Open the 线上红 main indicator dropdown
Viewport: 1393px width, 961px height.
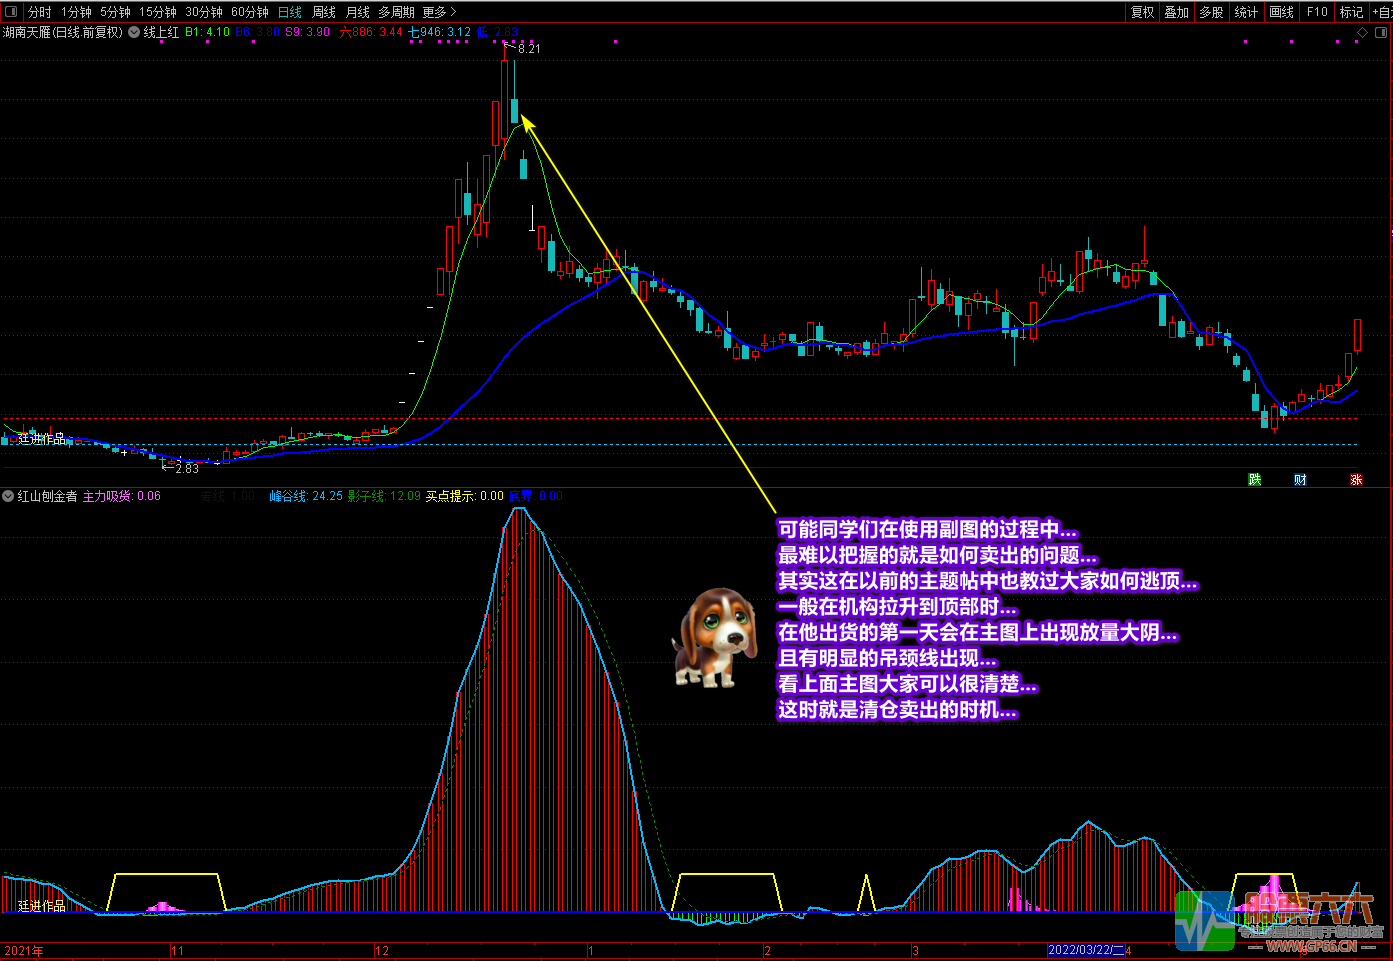click(x=134, y=32)
